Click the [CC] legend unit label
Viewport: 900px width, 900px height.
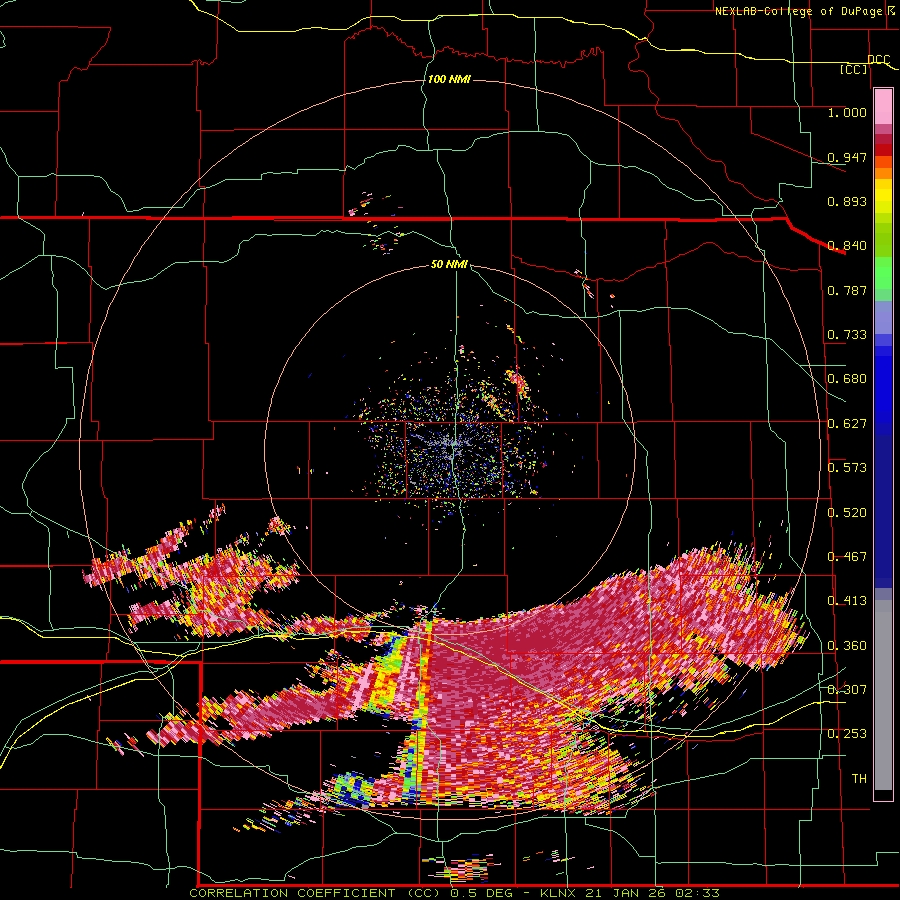tap(854, 70)
